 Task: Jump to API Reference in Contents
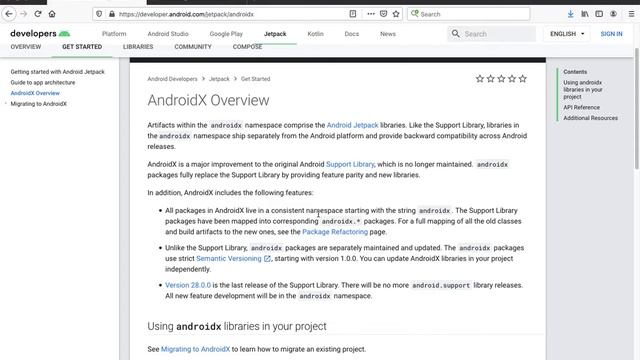pyautogui.click(x=582, y=107)
